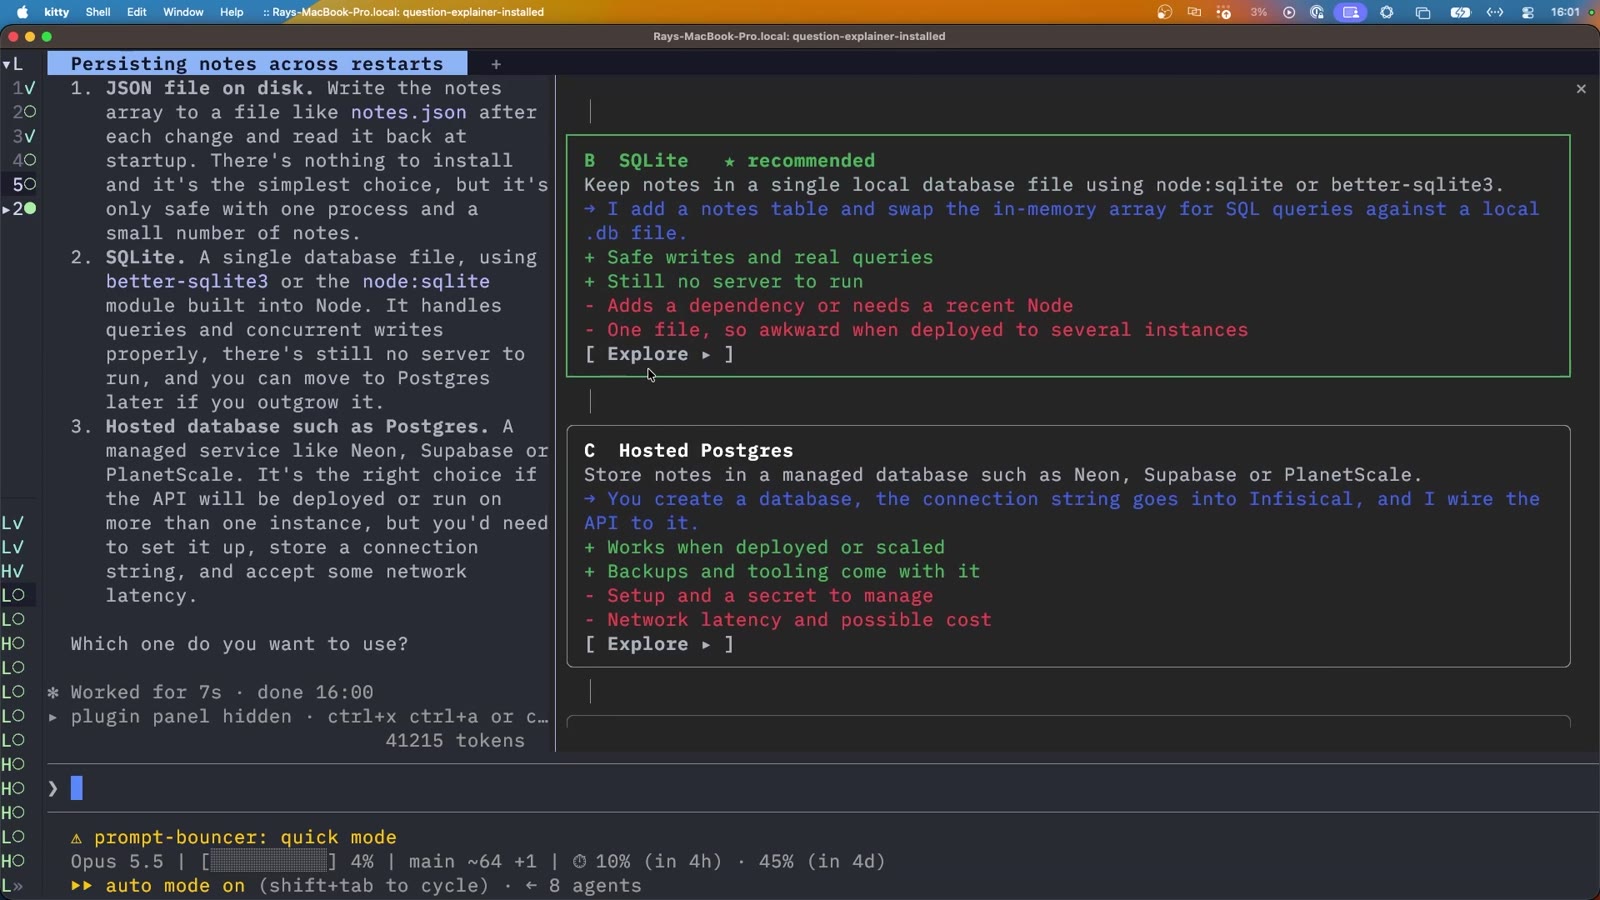Select the 'Persisting notes across restarts' tab
The height and width of the screenshot is (900, 1600).
pyautogui.click(x=257, y=63)
